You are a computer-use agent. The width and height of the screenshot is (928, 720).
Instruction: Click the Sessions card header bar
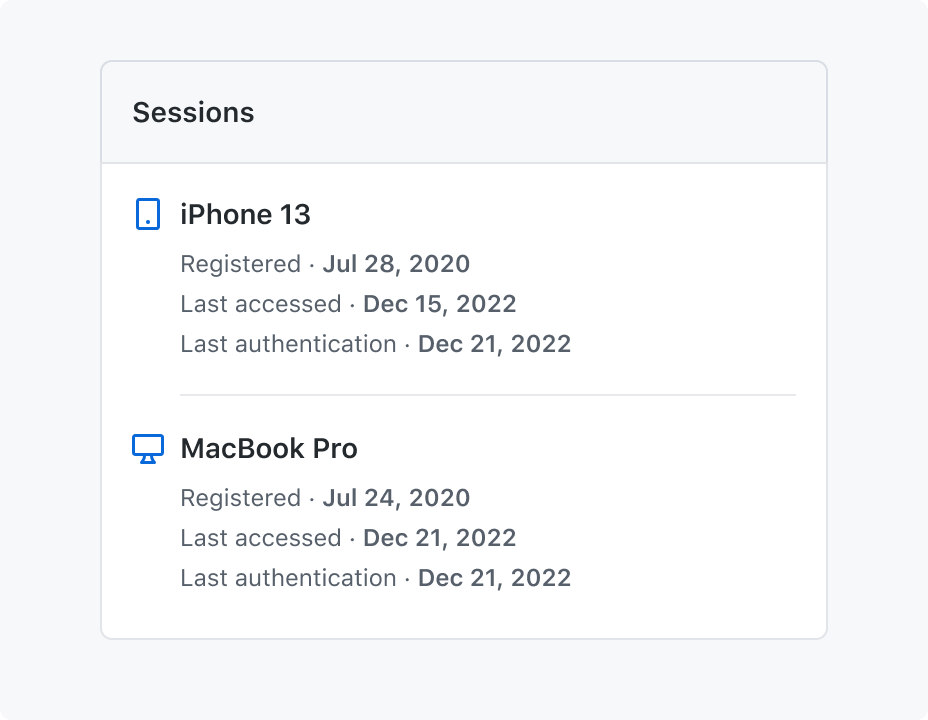(x=464, y=112)
